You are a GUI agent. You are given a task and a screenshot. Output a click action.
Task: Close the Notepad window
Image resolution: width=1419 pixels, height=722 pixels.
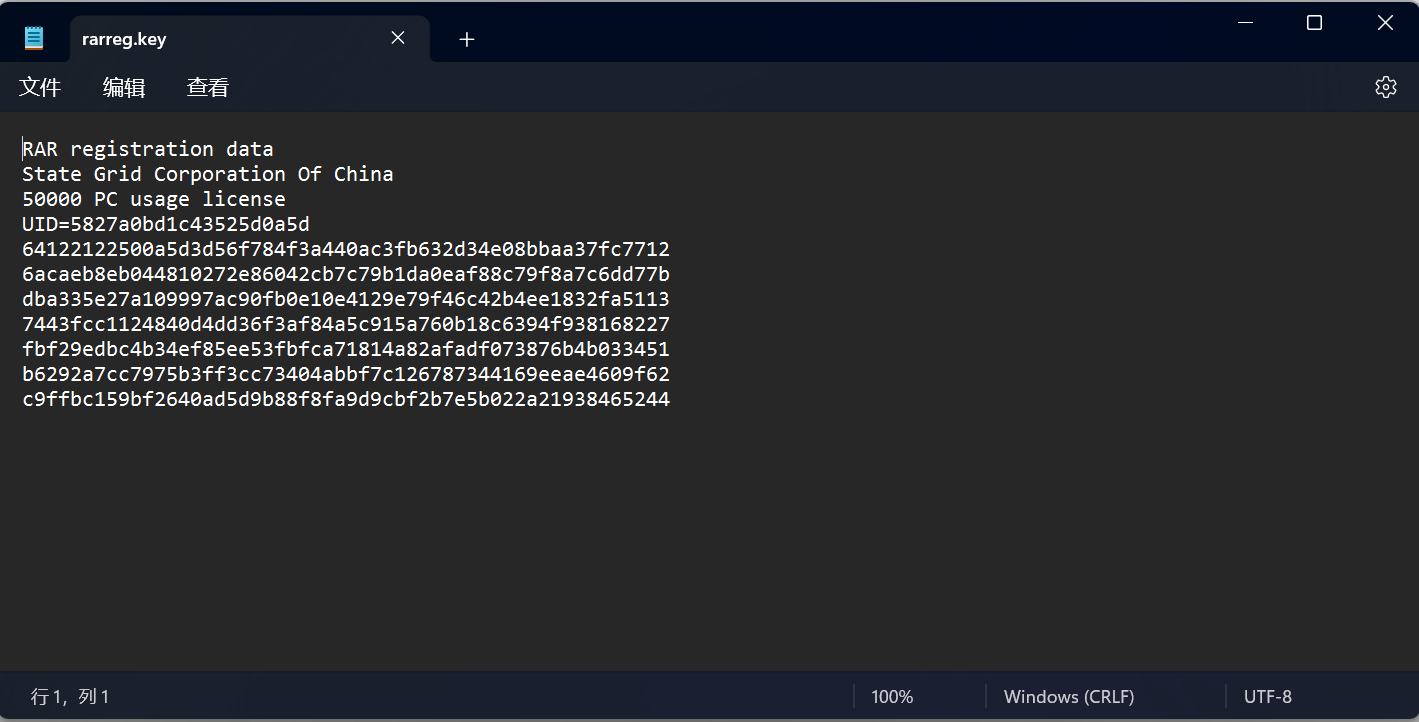pos(1385,23)
